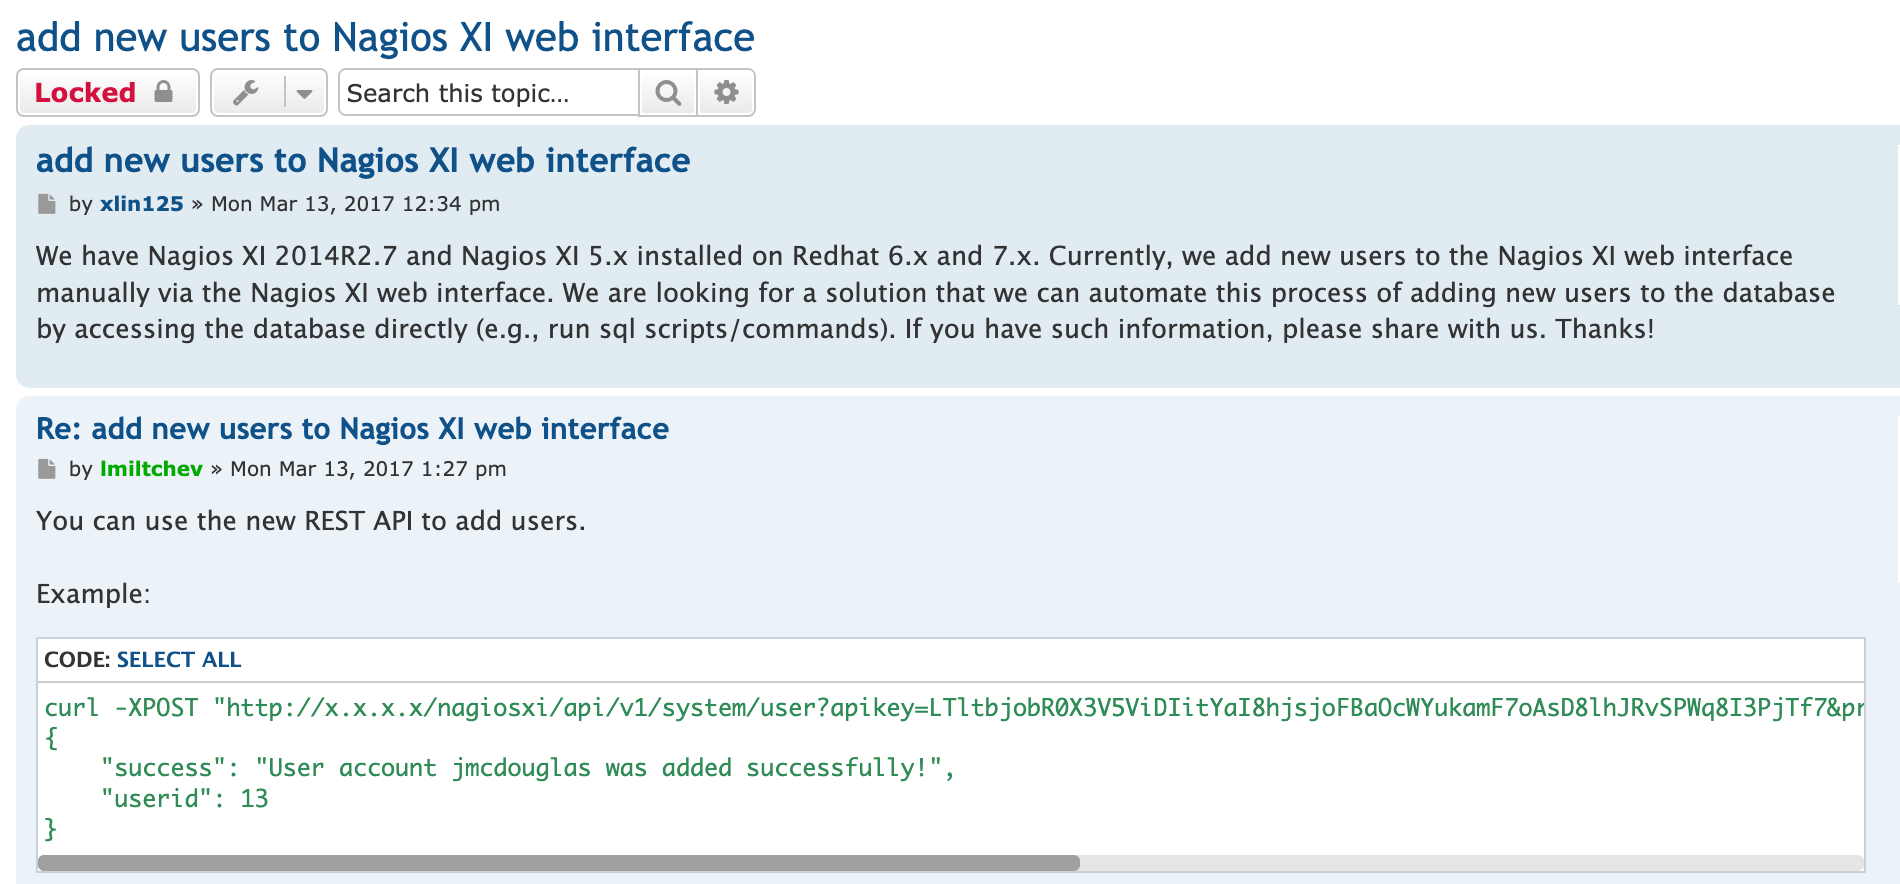Image resolution: width=1900 pixels, height=884 pixels.
Task: Click the magnifier search button
Action: (x=668, y=93)
